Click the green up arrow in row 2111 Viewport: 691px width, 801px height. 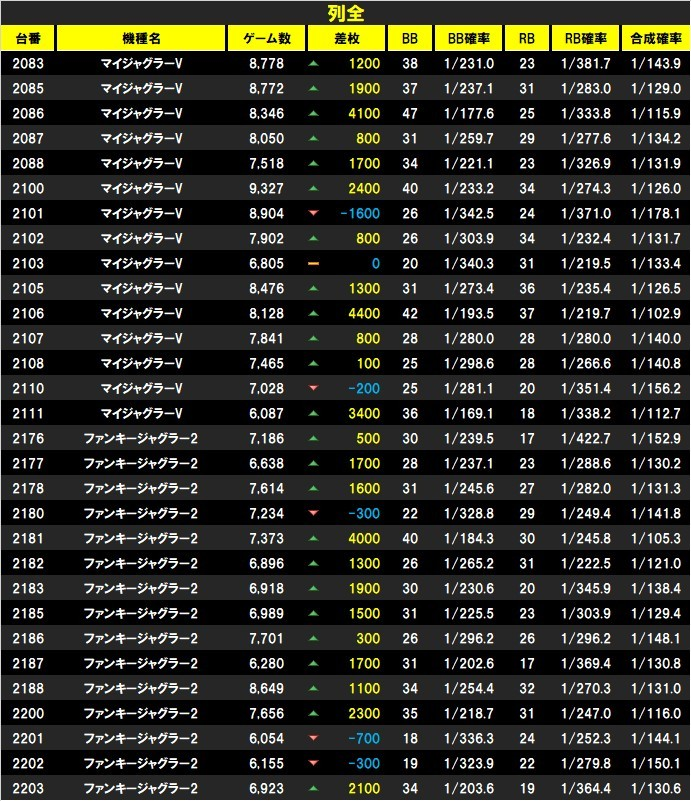[314, 413]
